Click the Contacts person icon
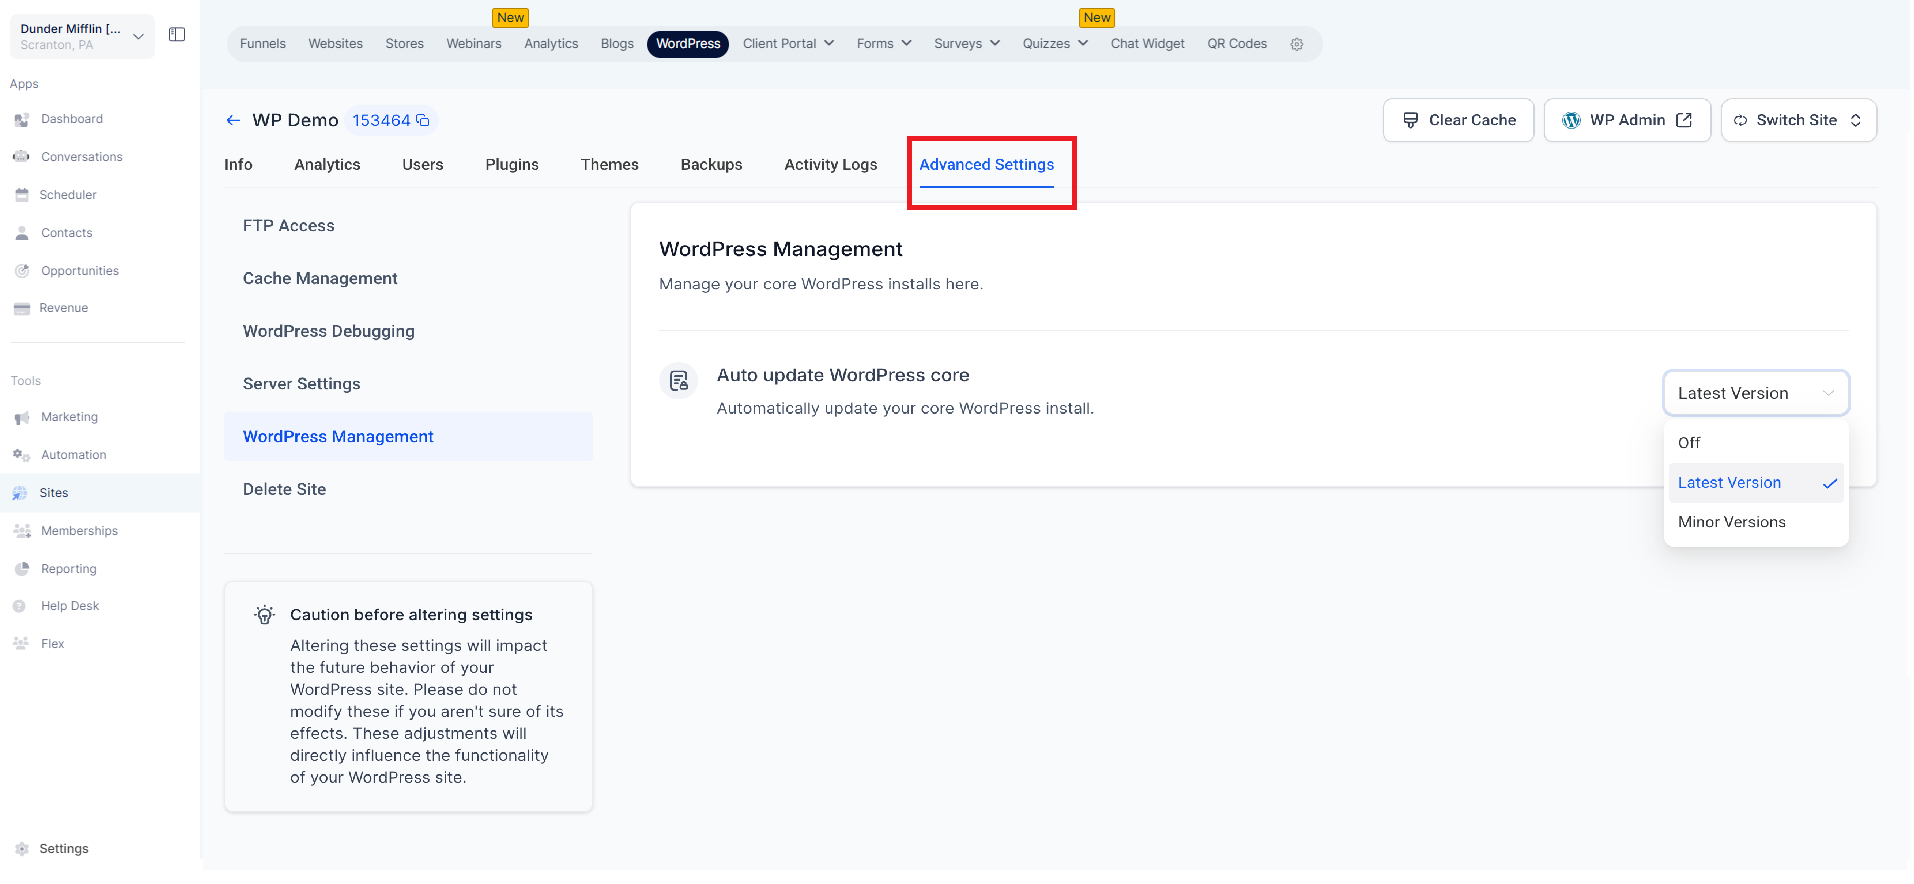 point(22,233)
